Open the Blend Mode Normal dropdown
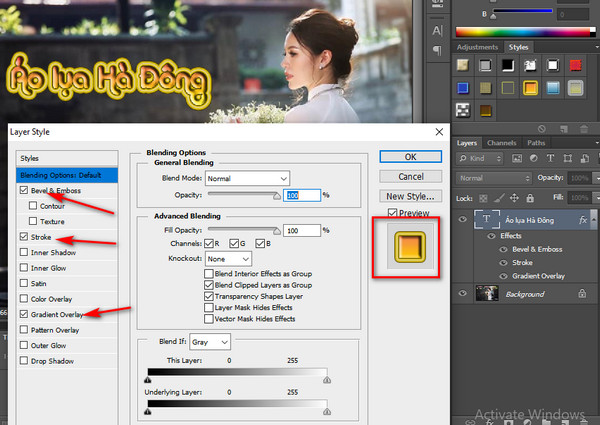 (247, 178)
